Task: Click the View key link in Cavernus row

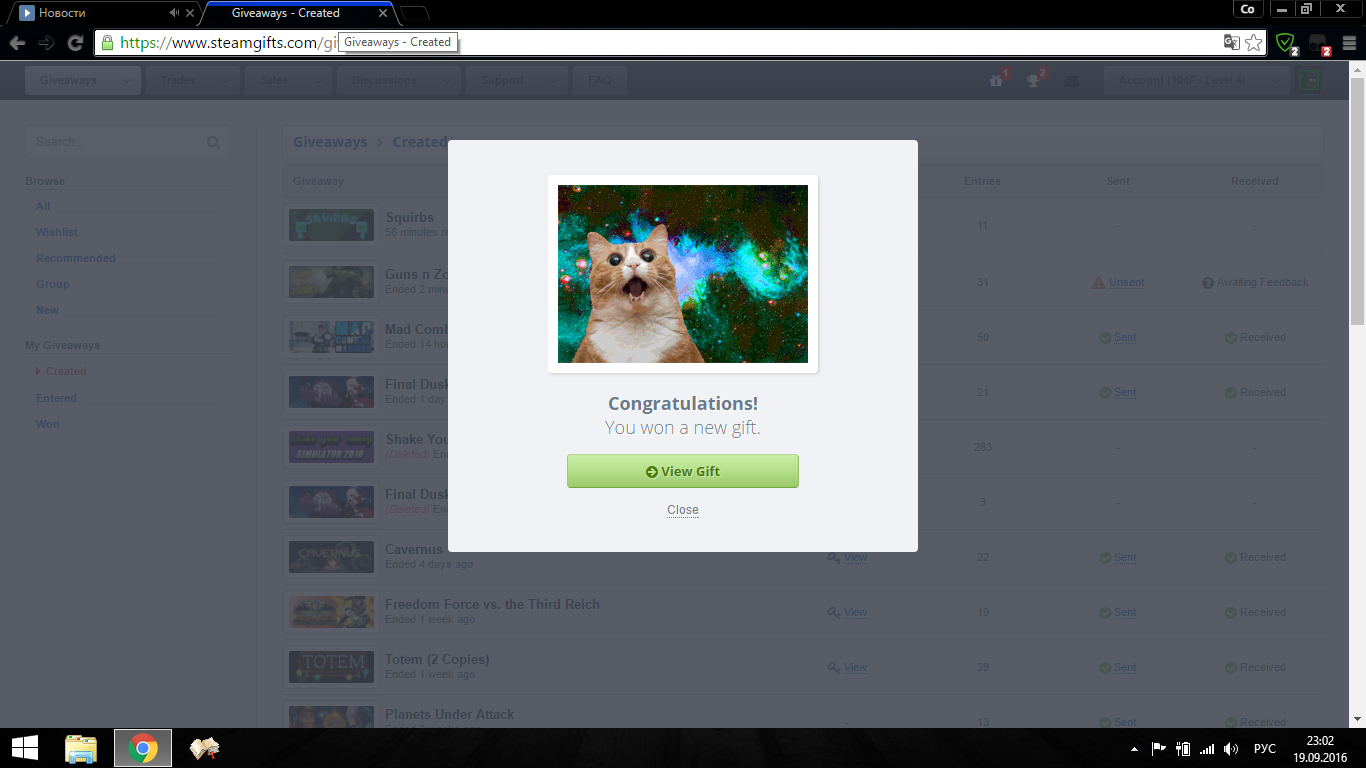Action: pos(855,558)
